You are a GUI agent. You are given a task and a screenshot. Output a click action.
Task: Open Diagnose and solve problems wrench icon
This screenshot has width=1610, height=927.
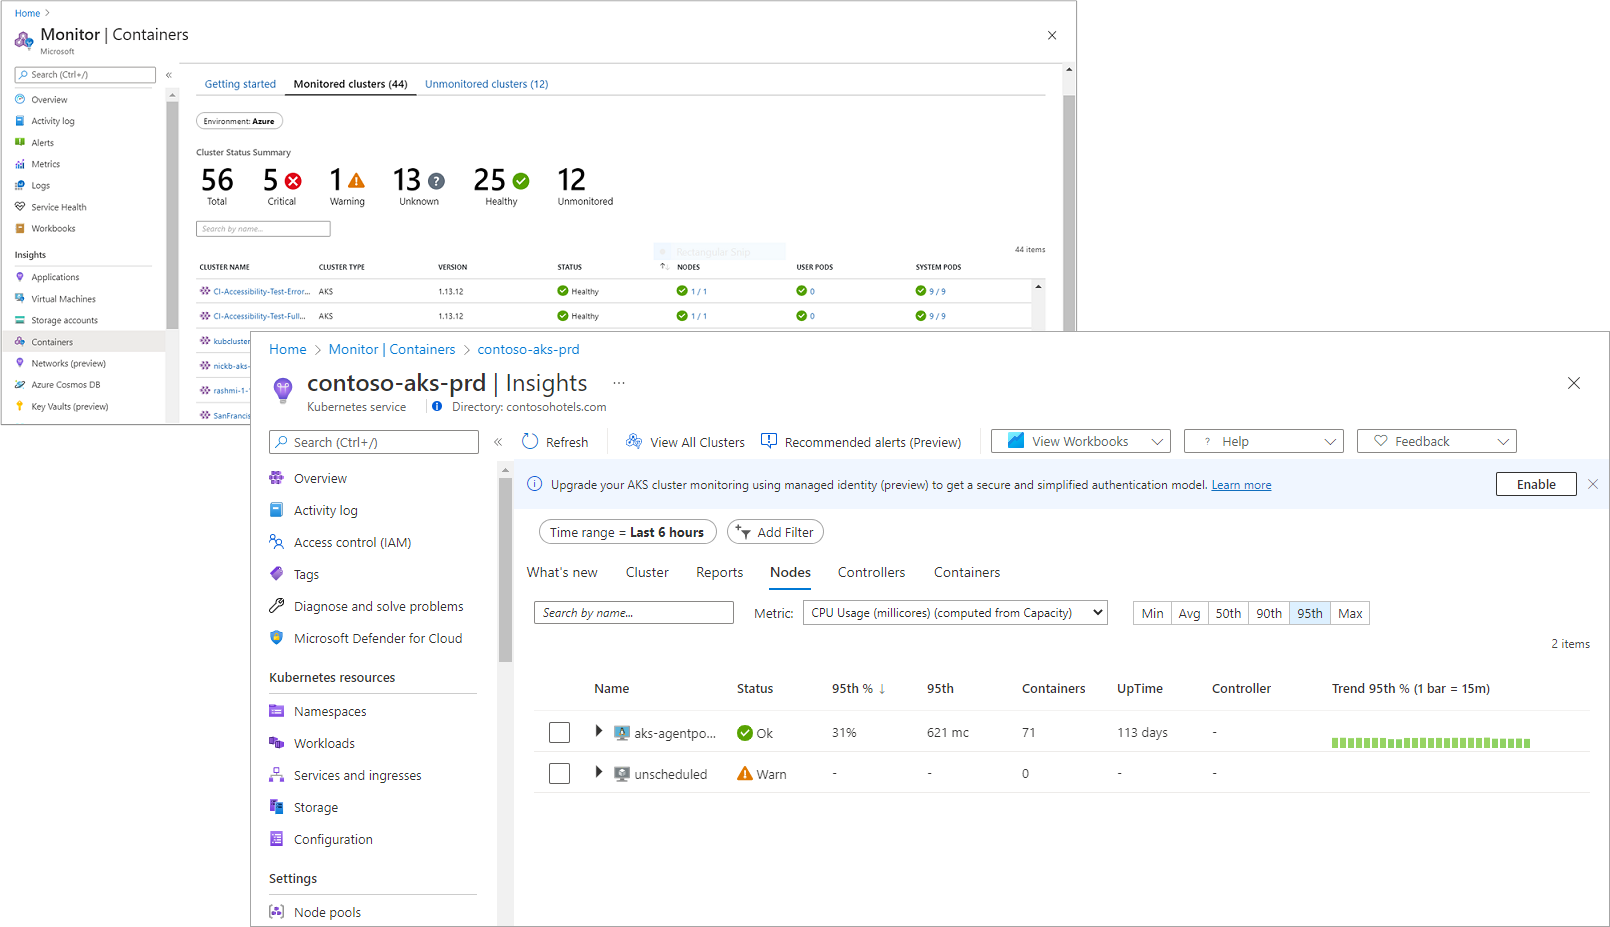click(x=277, y=606)
